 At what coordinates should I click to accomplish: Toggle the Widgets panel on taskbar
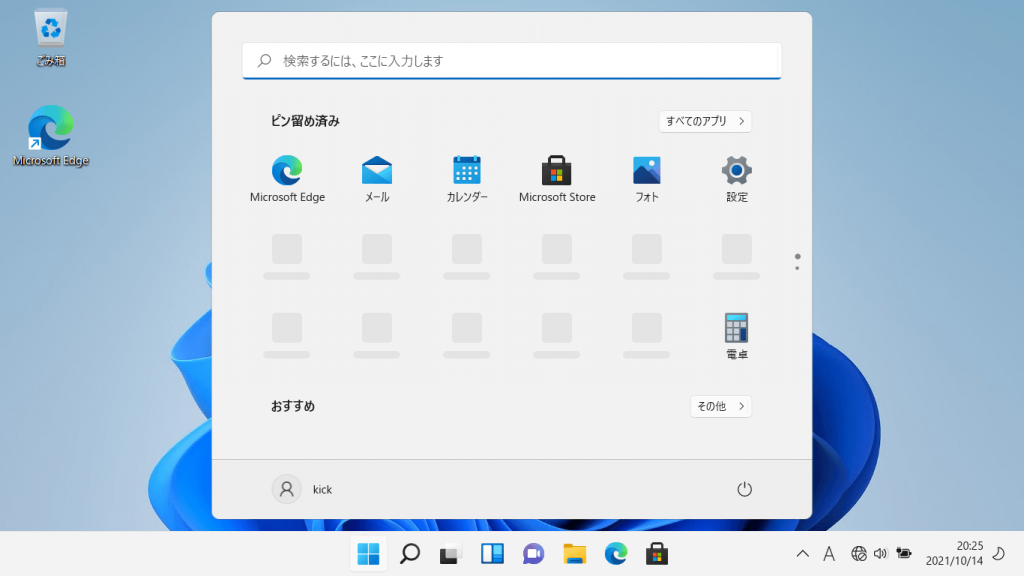coord(492,554)
